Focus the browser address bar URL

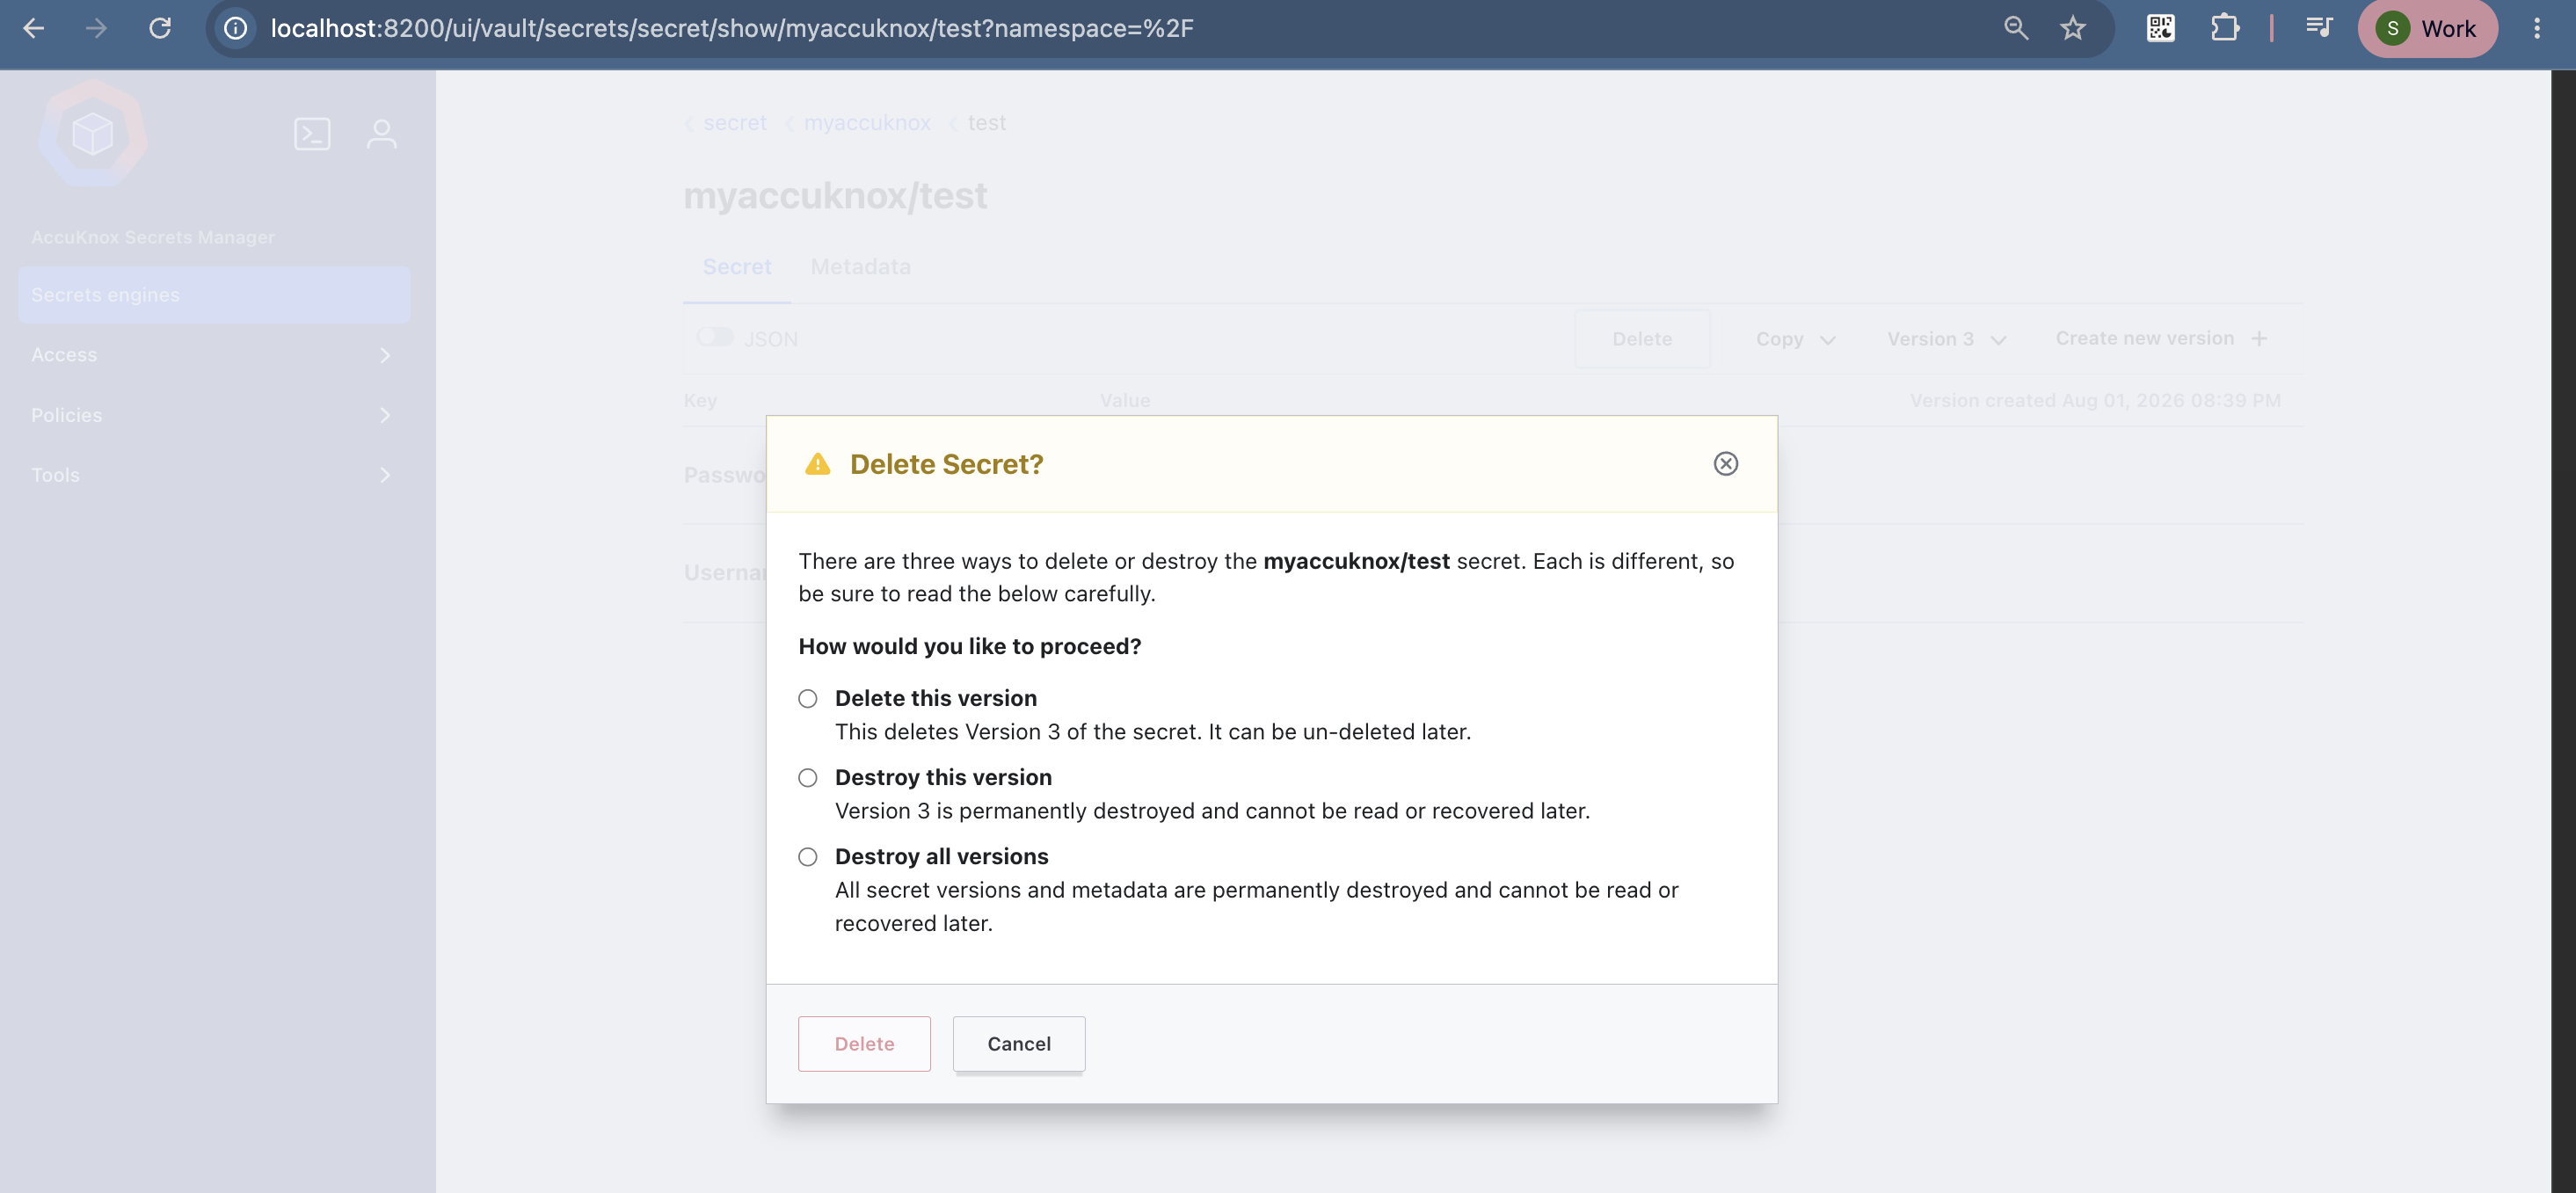[x=732, y=28]
